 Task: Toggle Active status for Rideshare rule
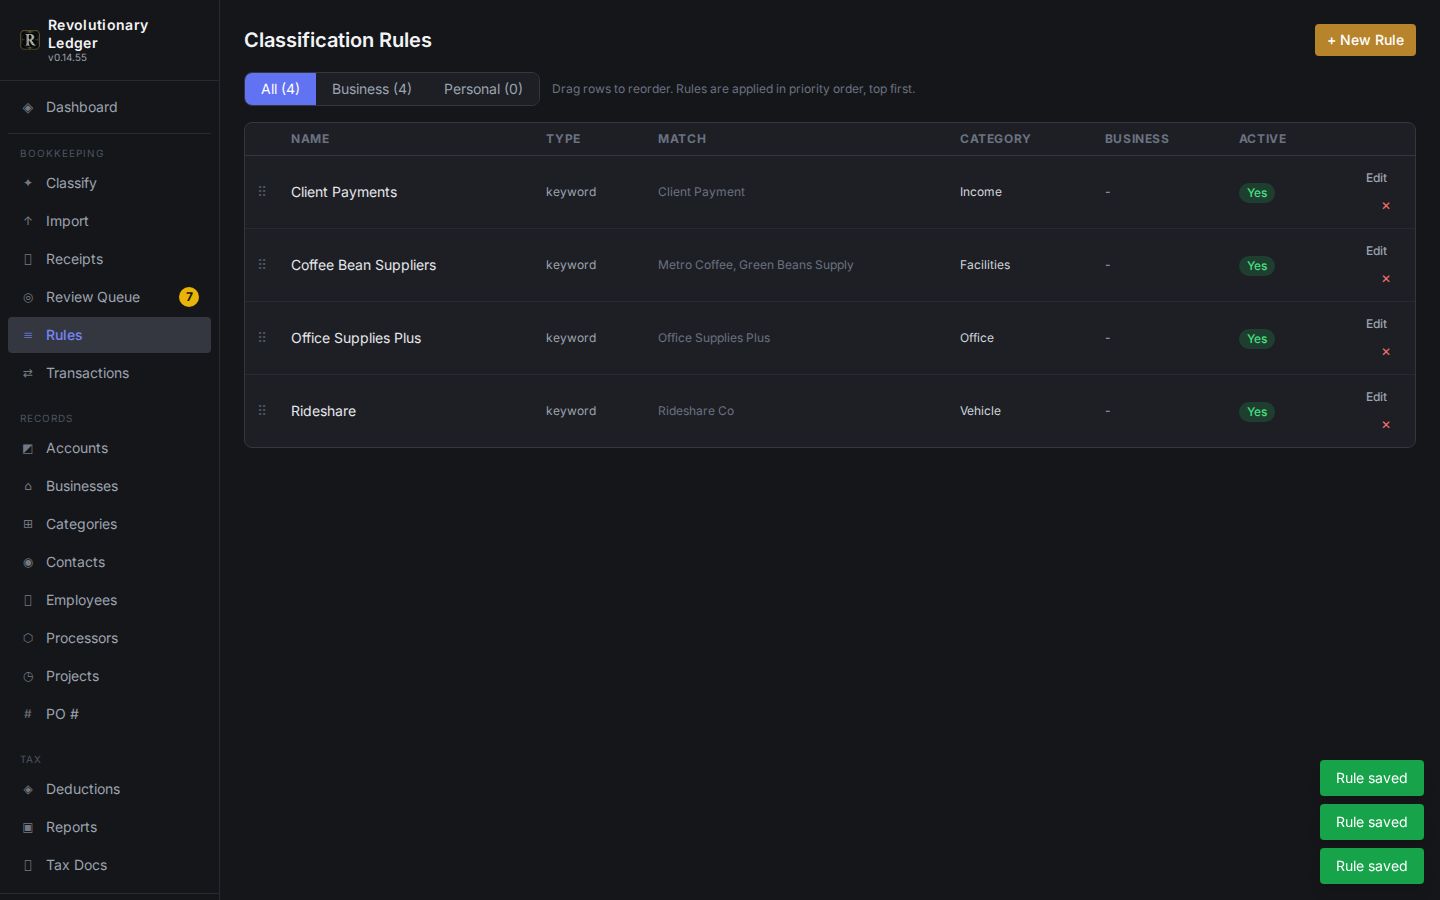pos(1257,412)
